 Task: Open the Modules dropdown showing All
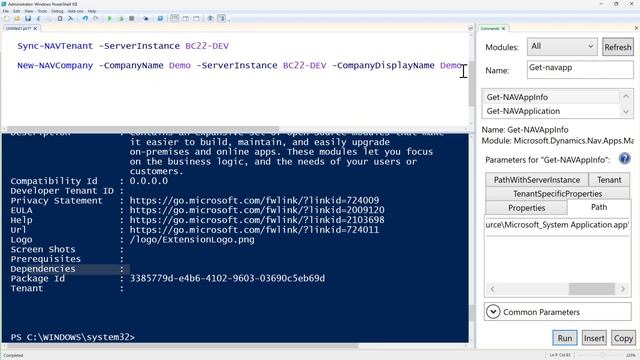coord(562,47)
